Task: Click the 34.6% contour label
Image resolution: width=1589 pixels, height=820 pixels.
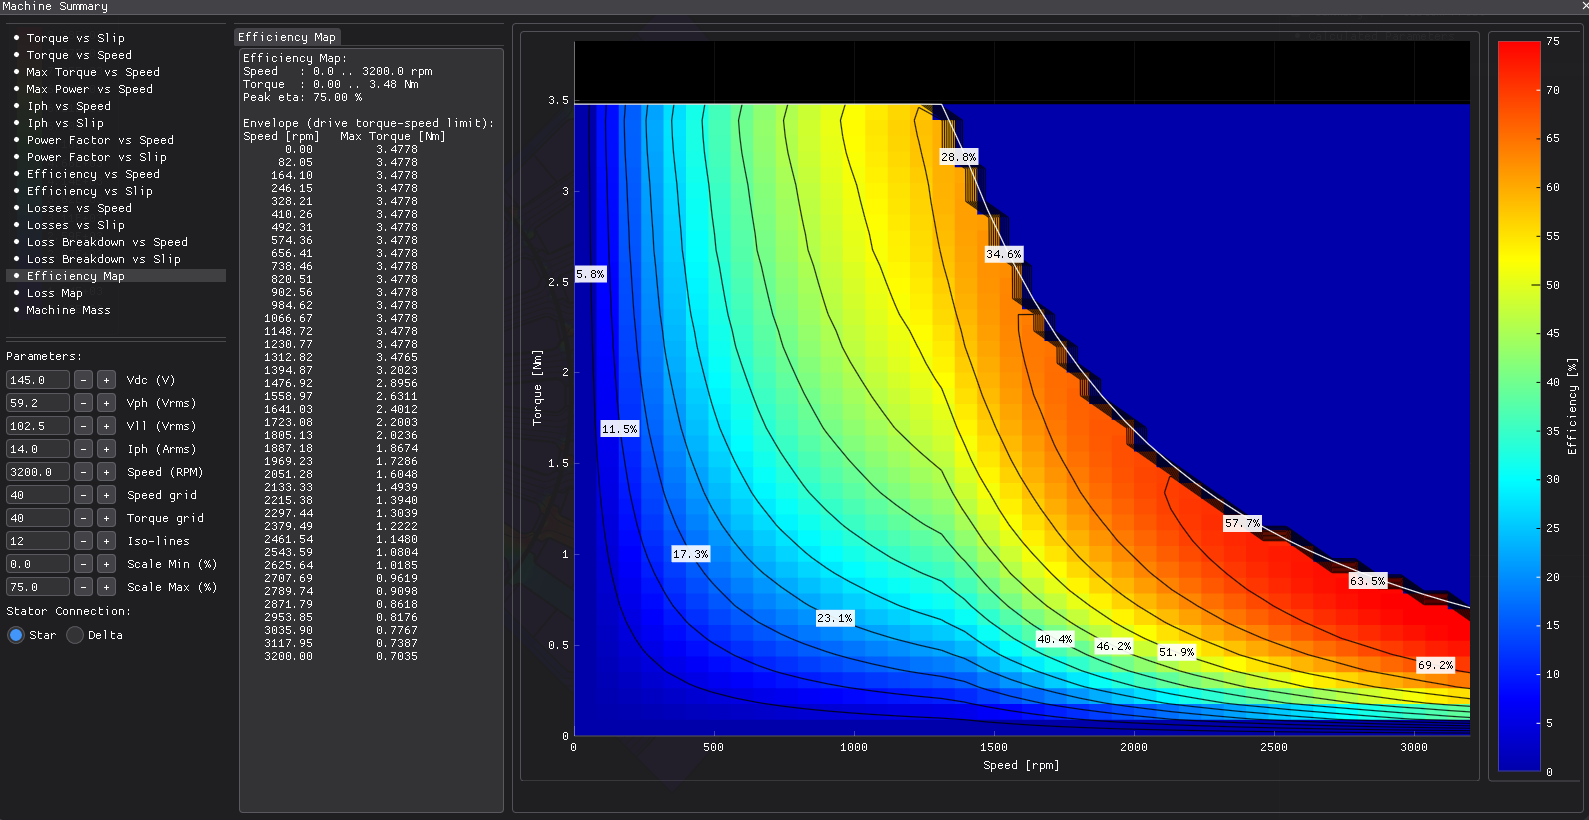Action: 1004,254
